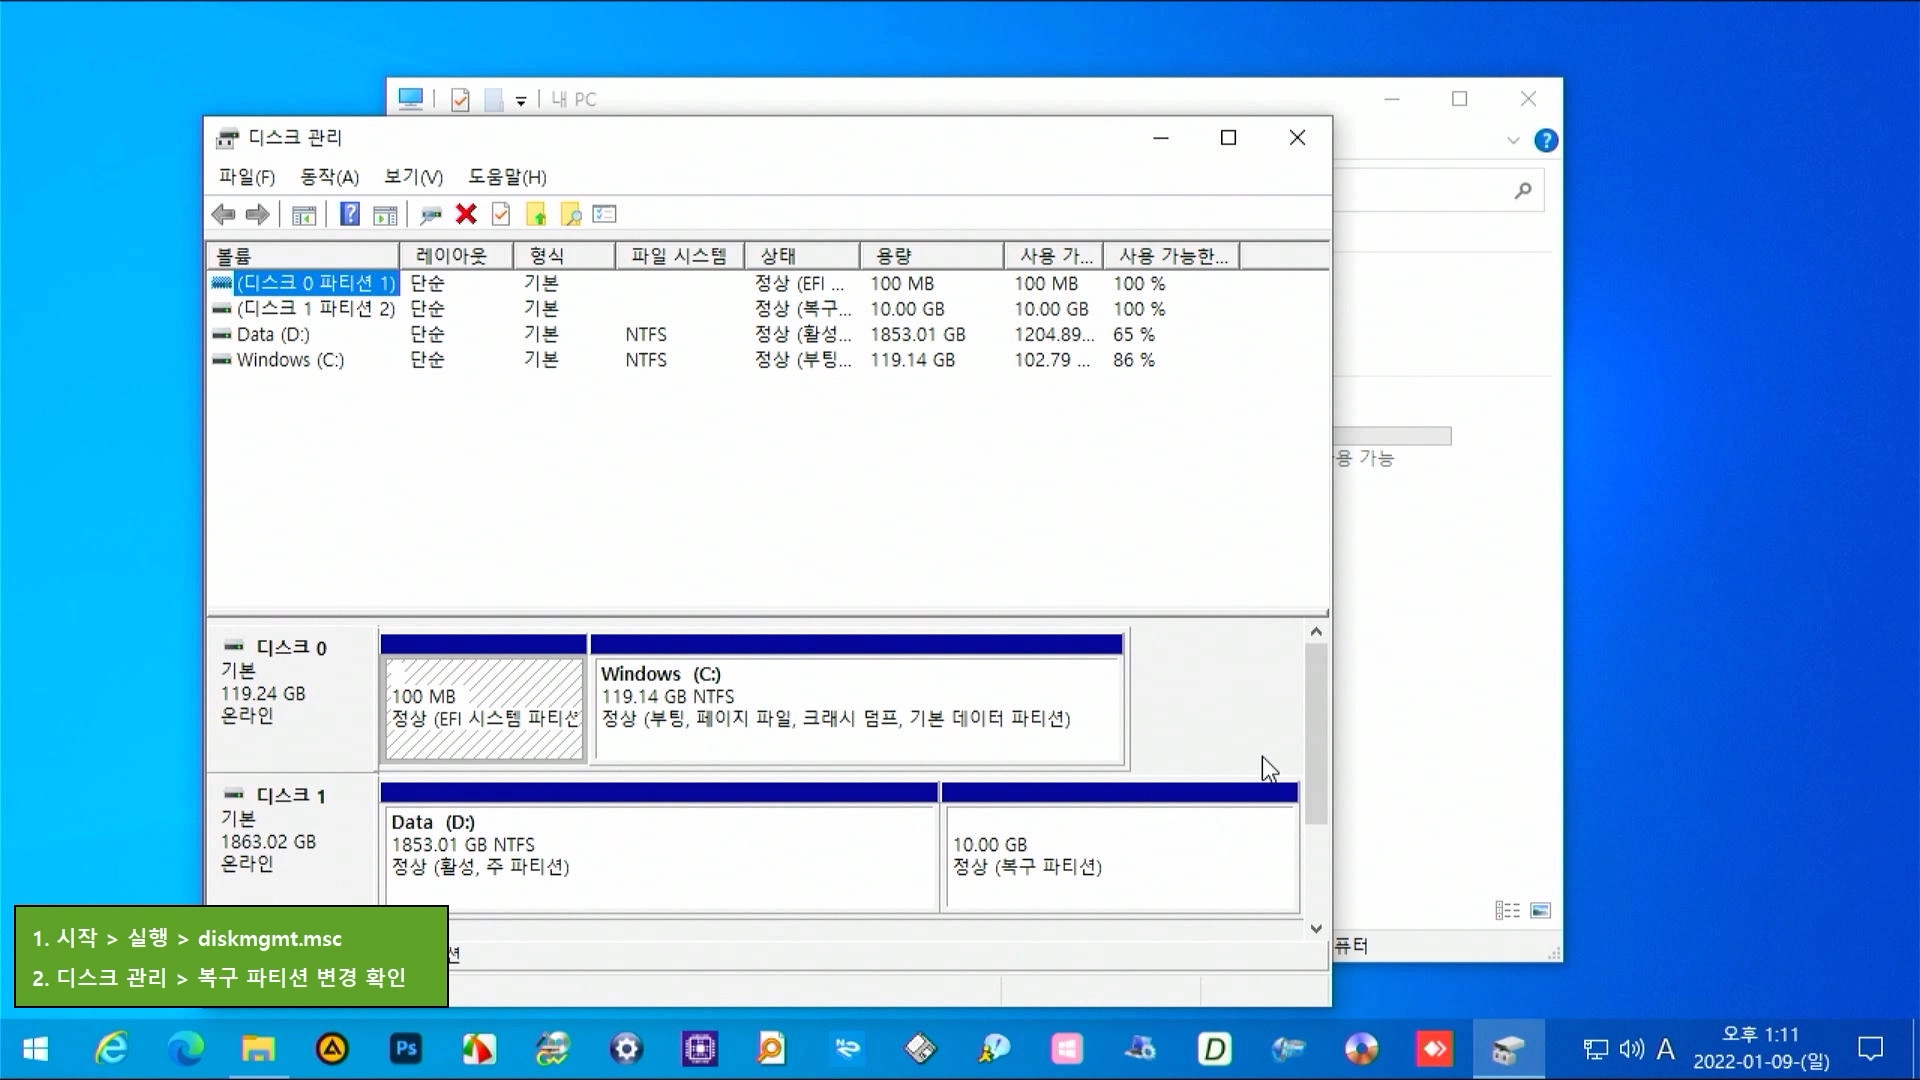Open Help via blue question mark toolbar icon
Viewport: 1920px width, 1080px height.
(350, 214)
